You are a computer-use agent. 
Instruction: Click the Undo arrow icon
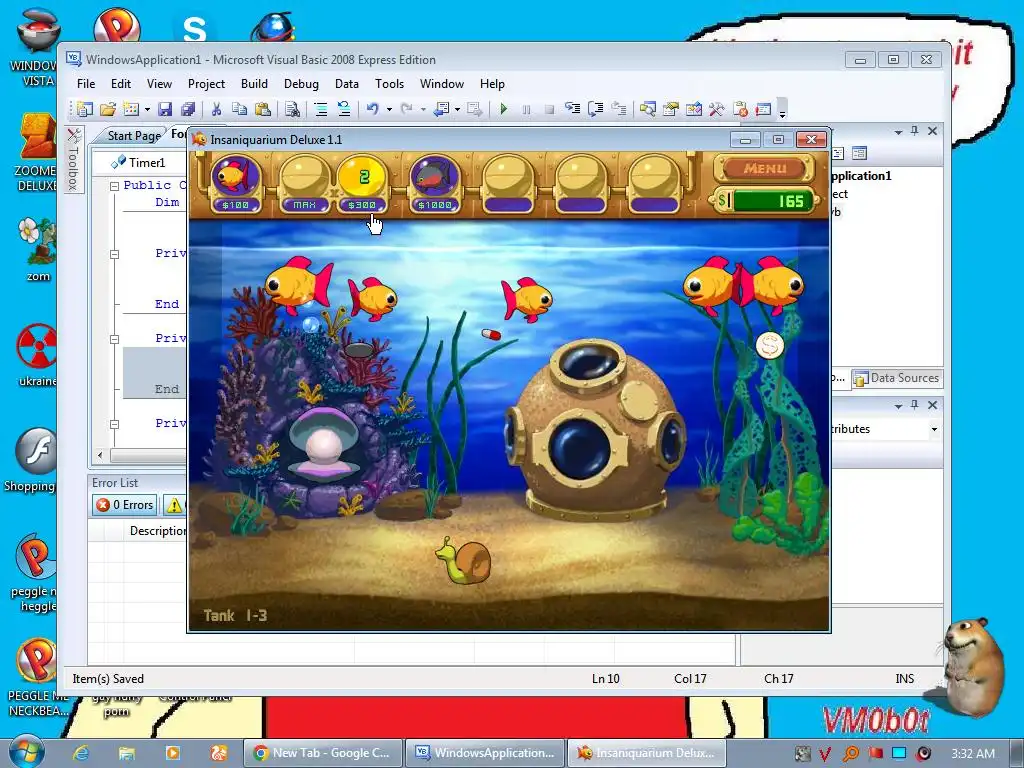click(372, 109)
